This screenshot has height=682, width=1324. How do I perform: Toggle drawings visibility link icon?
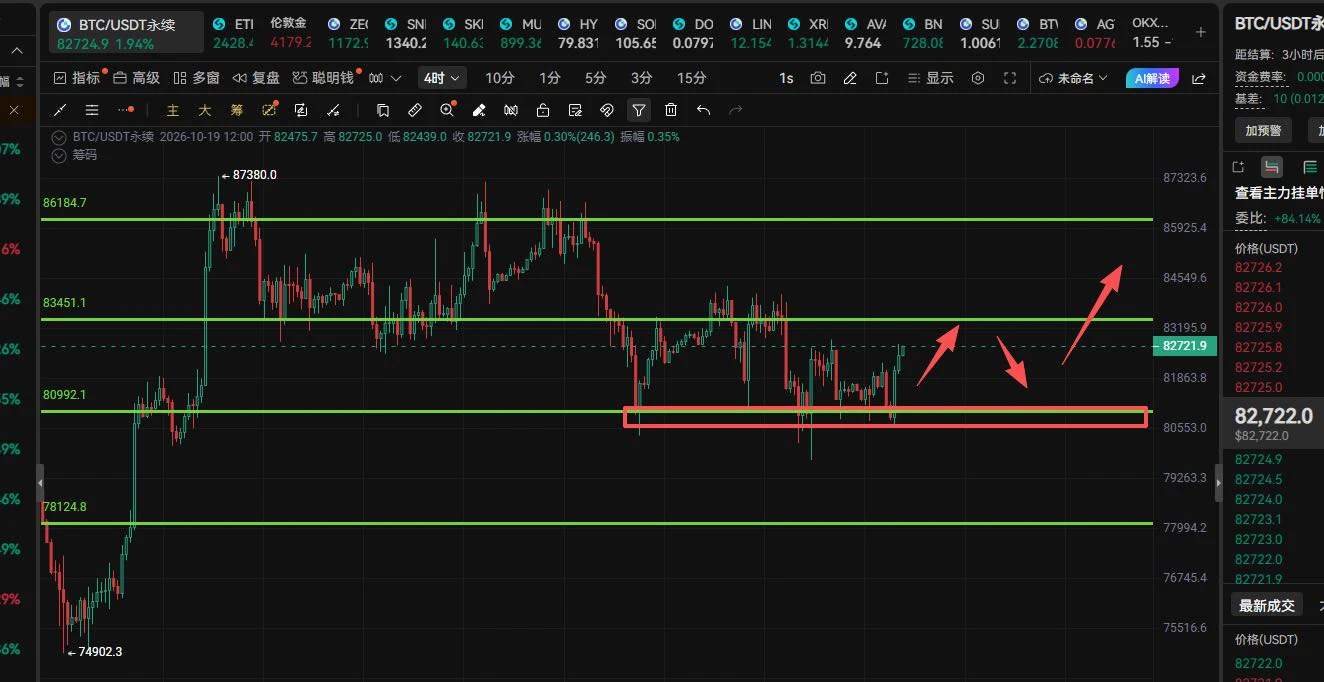607,110
